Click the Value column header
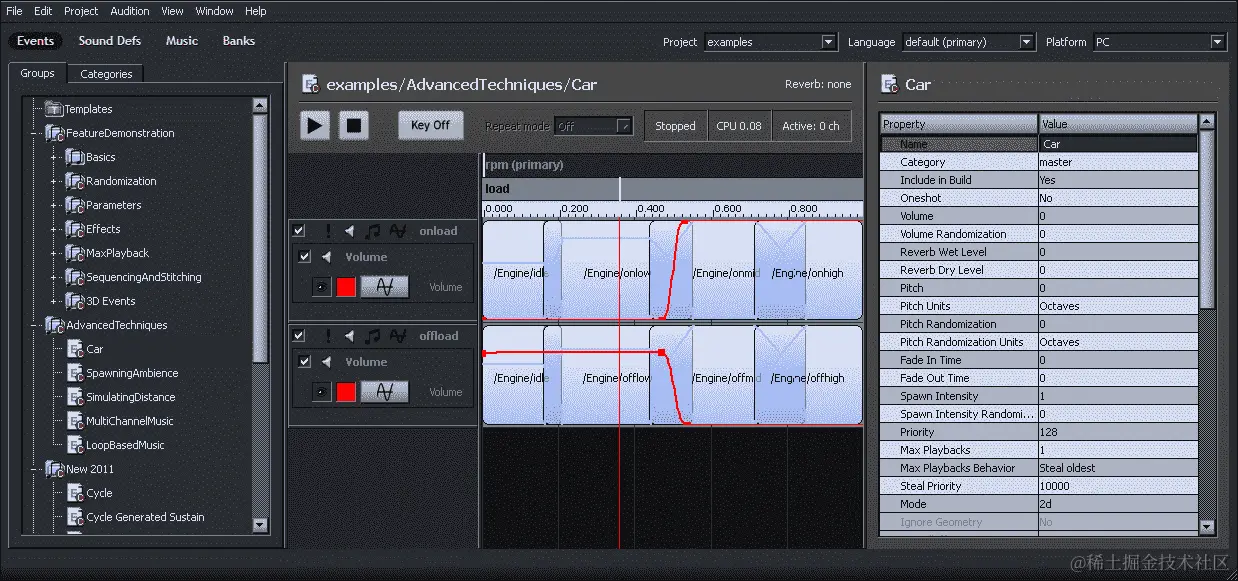The image size is (1238, 581). click(1118, 124)
